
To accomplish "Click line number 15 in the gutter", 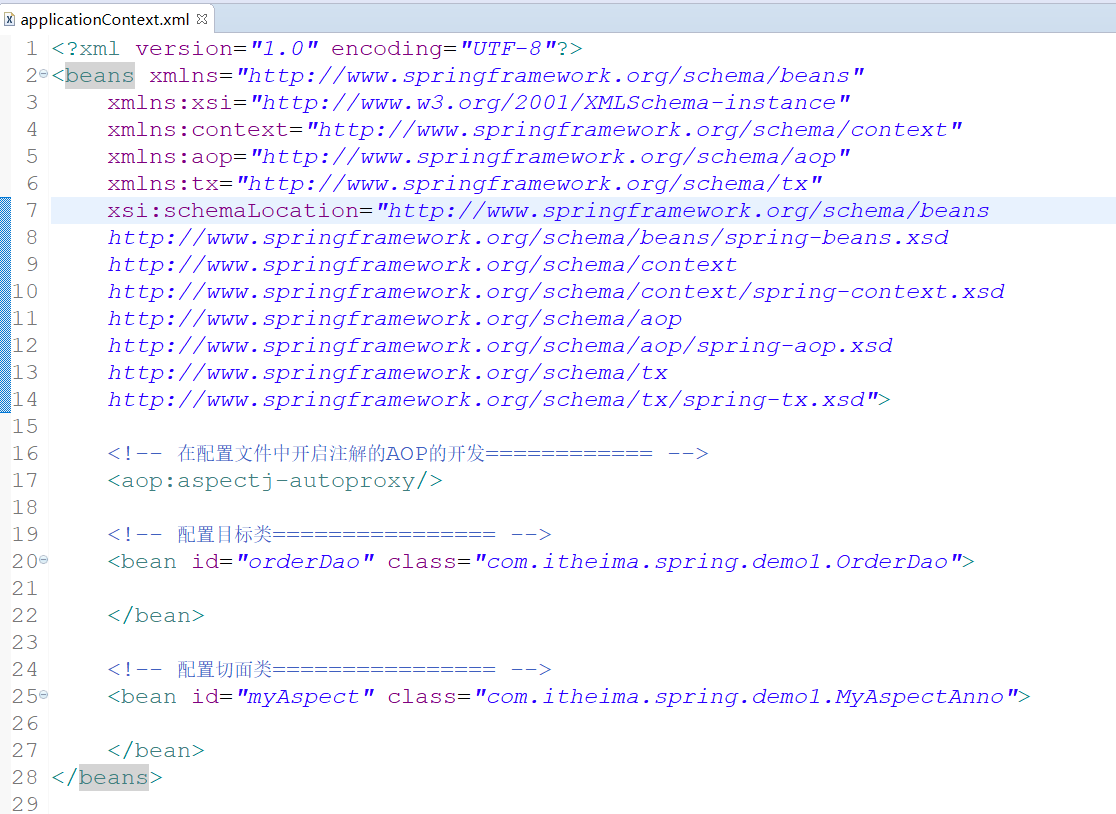I will (x=25, y=426).
